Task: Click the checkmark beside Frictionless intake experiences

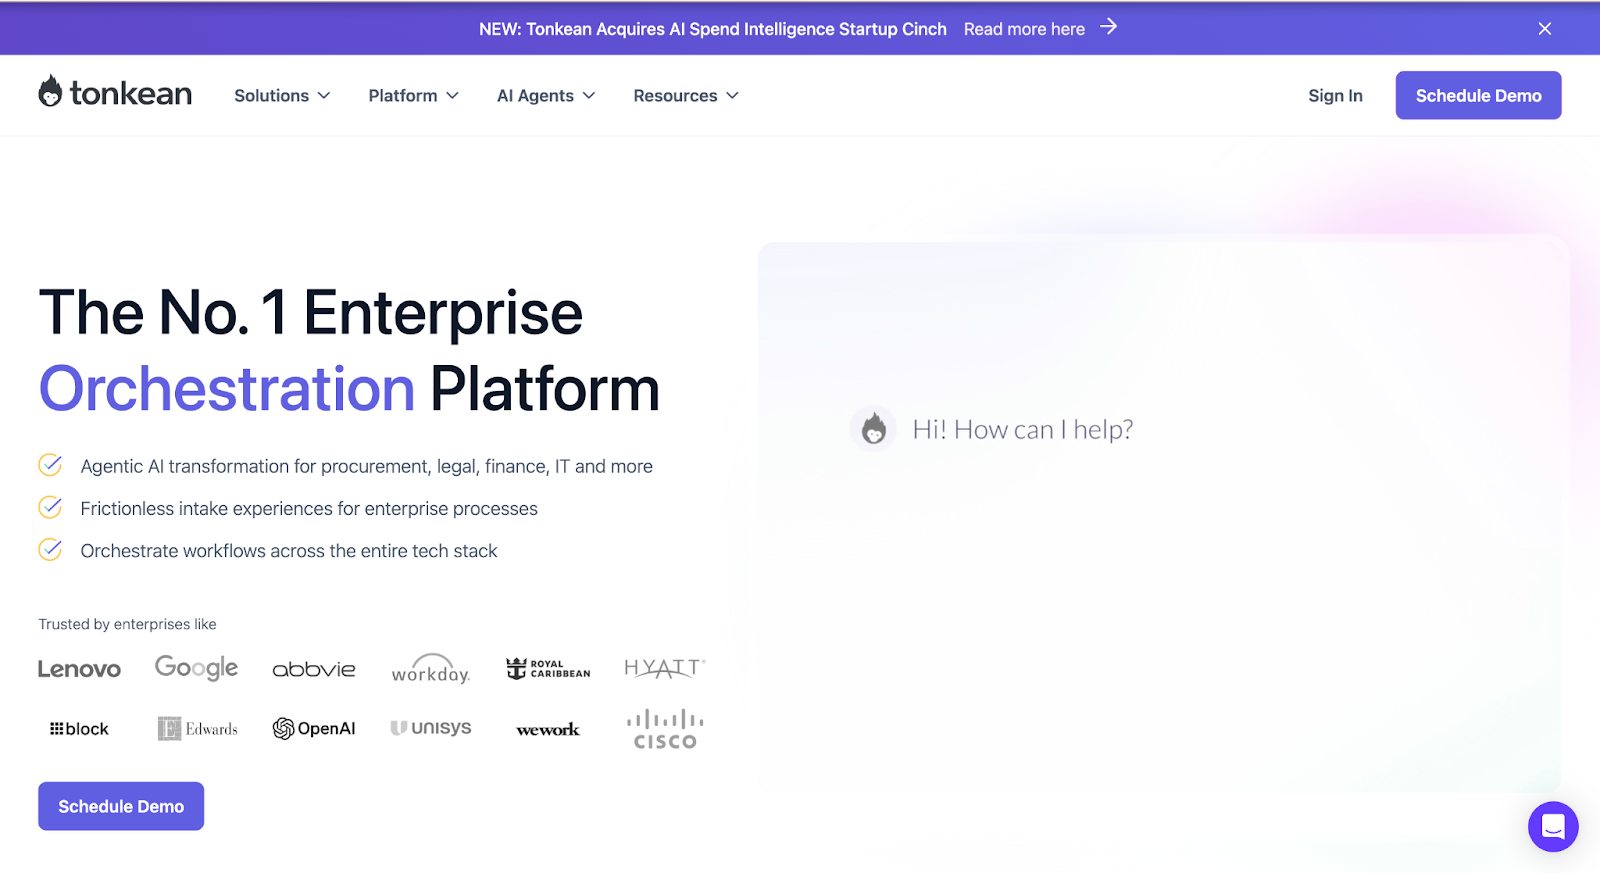Action: (50, 507)
